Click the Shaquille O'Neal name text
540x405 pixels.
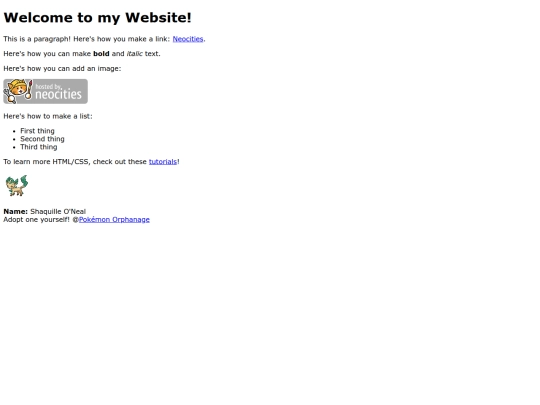tap(58, 211)
